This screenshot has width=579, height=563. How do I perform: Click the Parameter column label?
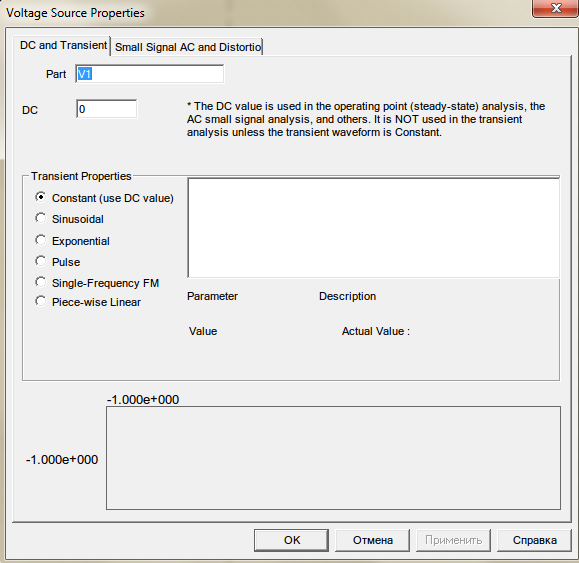click(212, 296)
